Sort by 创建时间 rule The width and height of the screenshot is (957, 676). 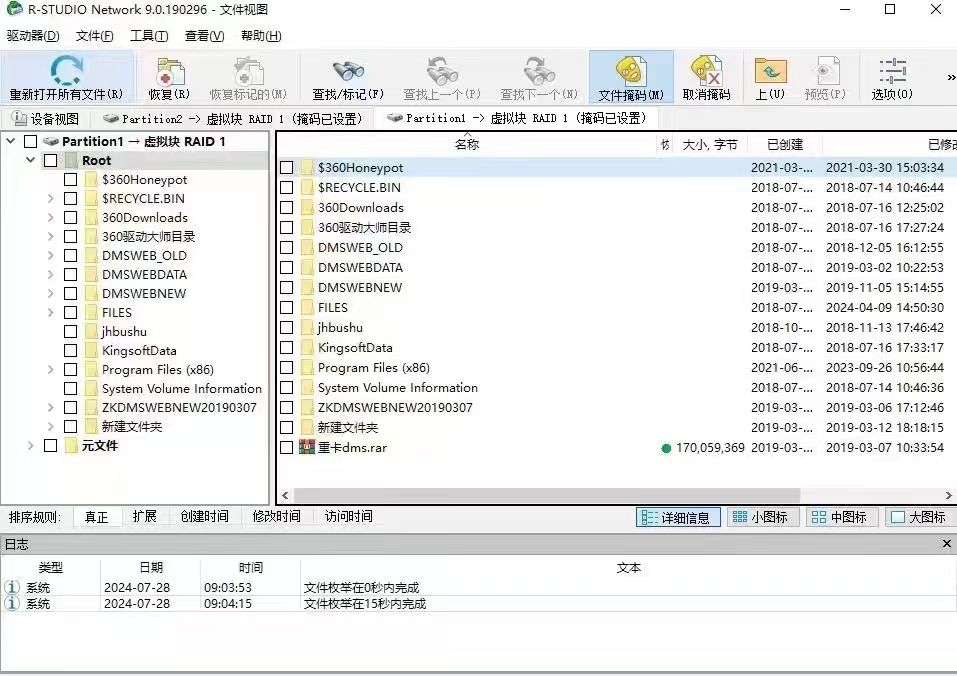click(x=204, y=517)
